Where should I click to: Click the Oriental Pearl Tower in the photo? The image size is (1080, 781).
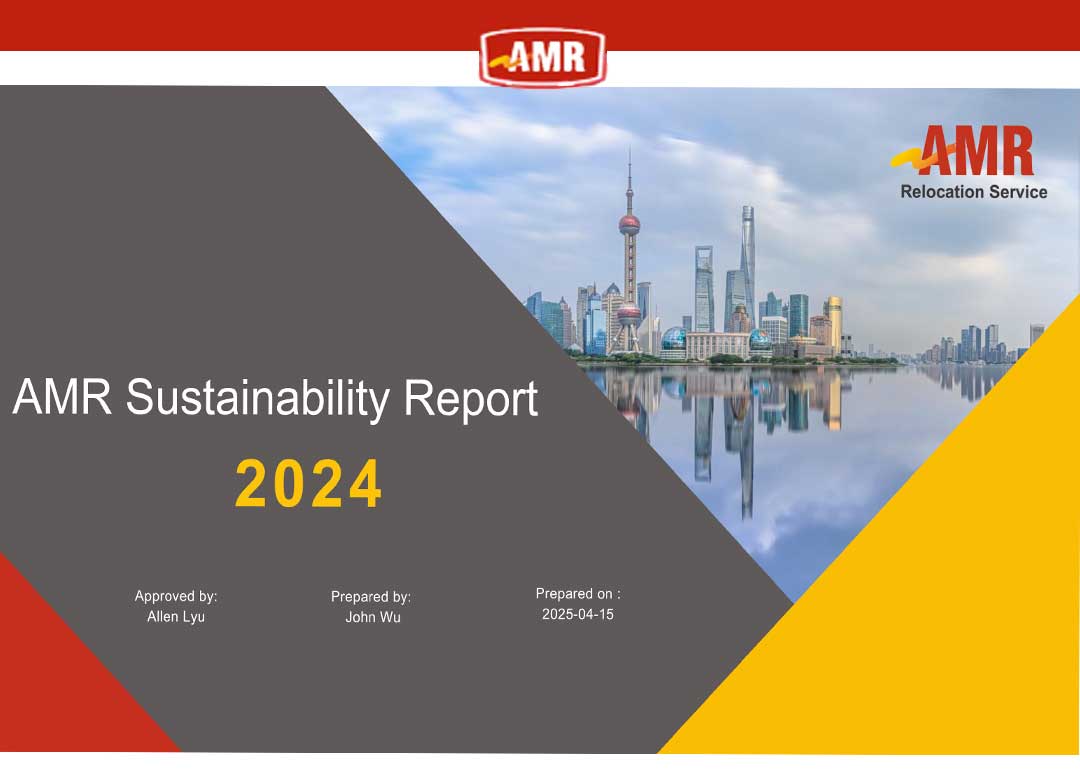(x=629, y=260)
